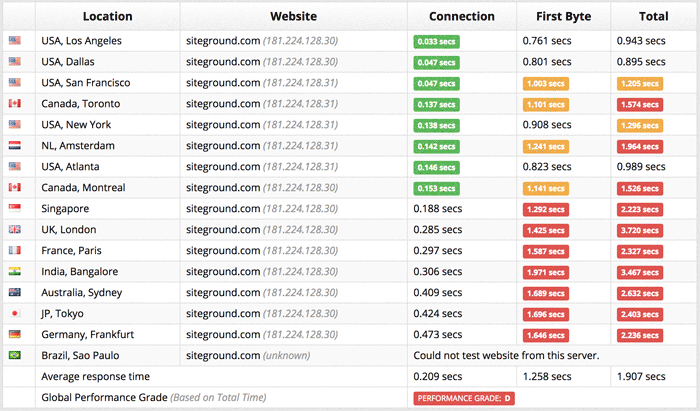Click the France flag beside Paris
The width and height of the screenshot is (700, 411).
coord(15,250)
